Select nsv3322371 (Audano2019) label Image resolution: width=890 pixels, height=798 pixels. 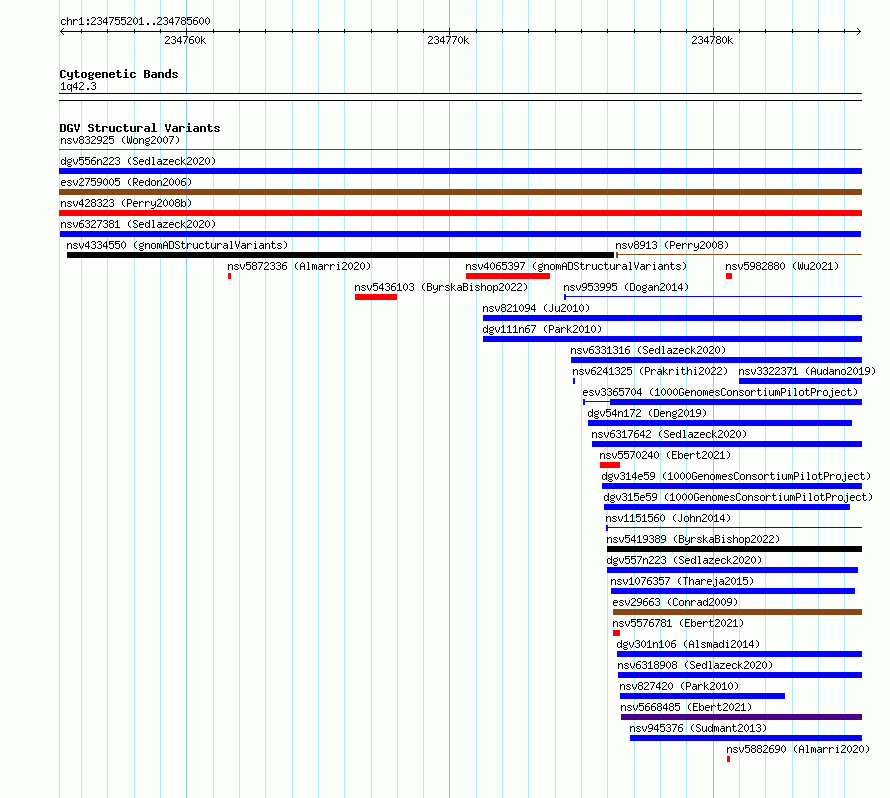click(807, 371)
